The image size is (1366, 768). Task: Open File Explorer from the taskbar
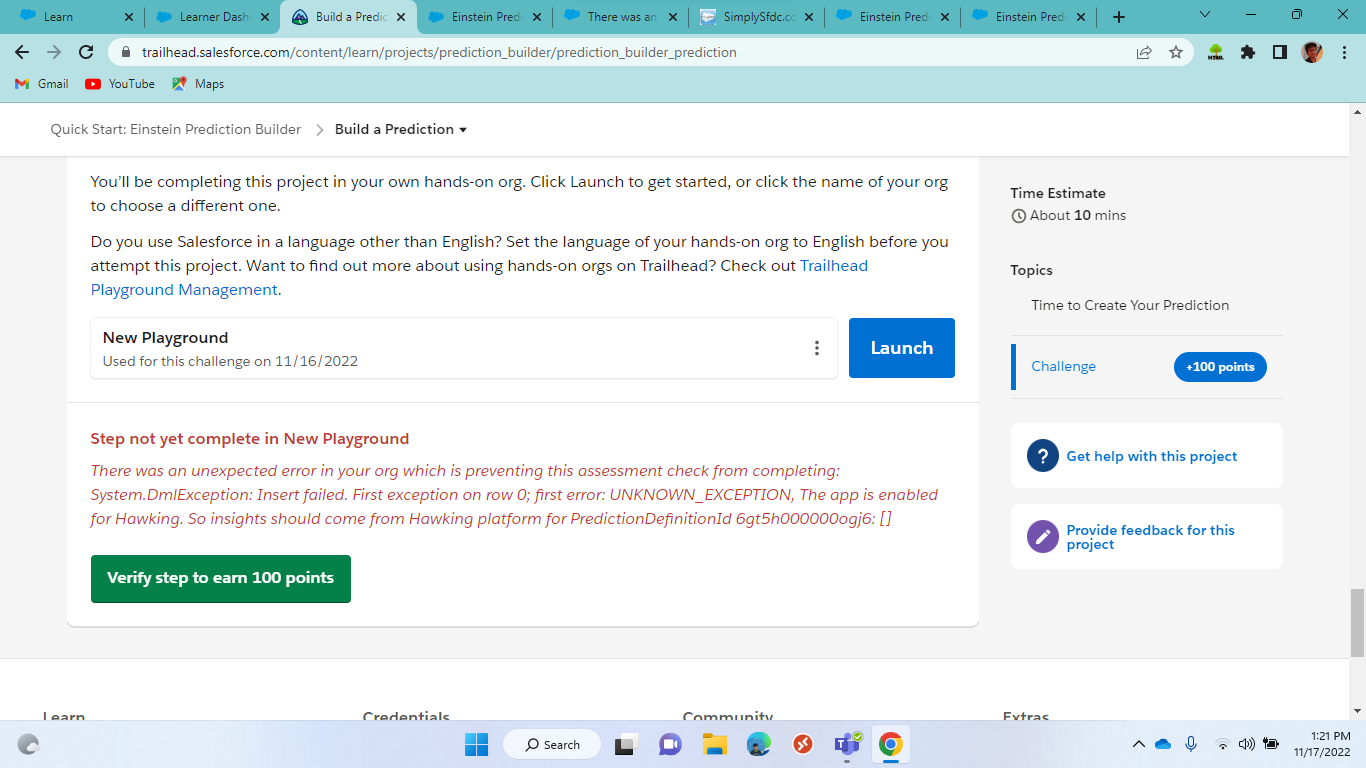(714, 744)
